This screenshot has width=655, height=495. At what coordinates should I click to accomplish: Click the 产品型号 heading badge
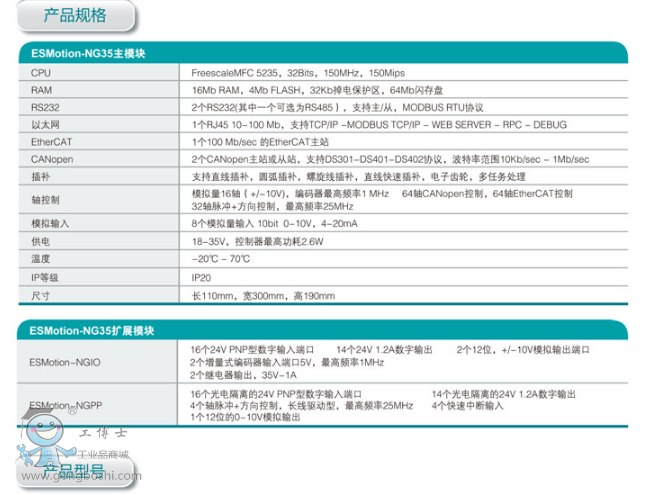pos(76,472)
